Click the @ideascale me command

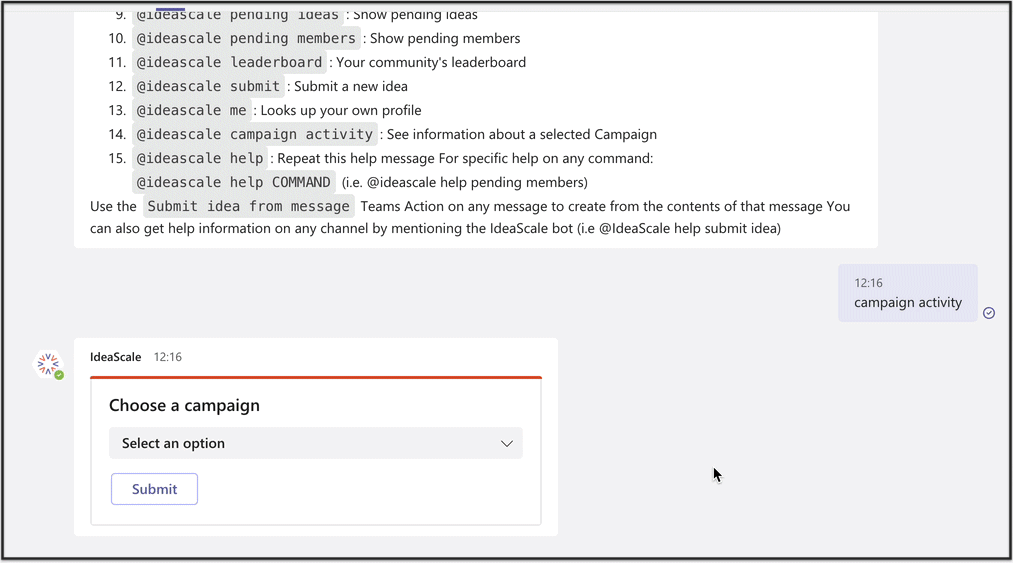[x=191, y=111]
